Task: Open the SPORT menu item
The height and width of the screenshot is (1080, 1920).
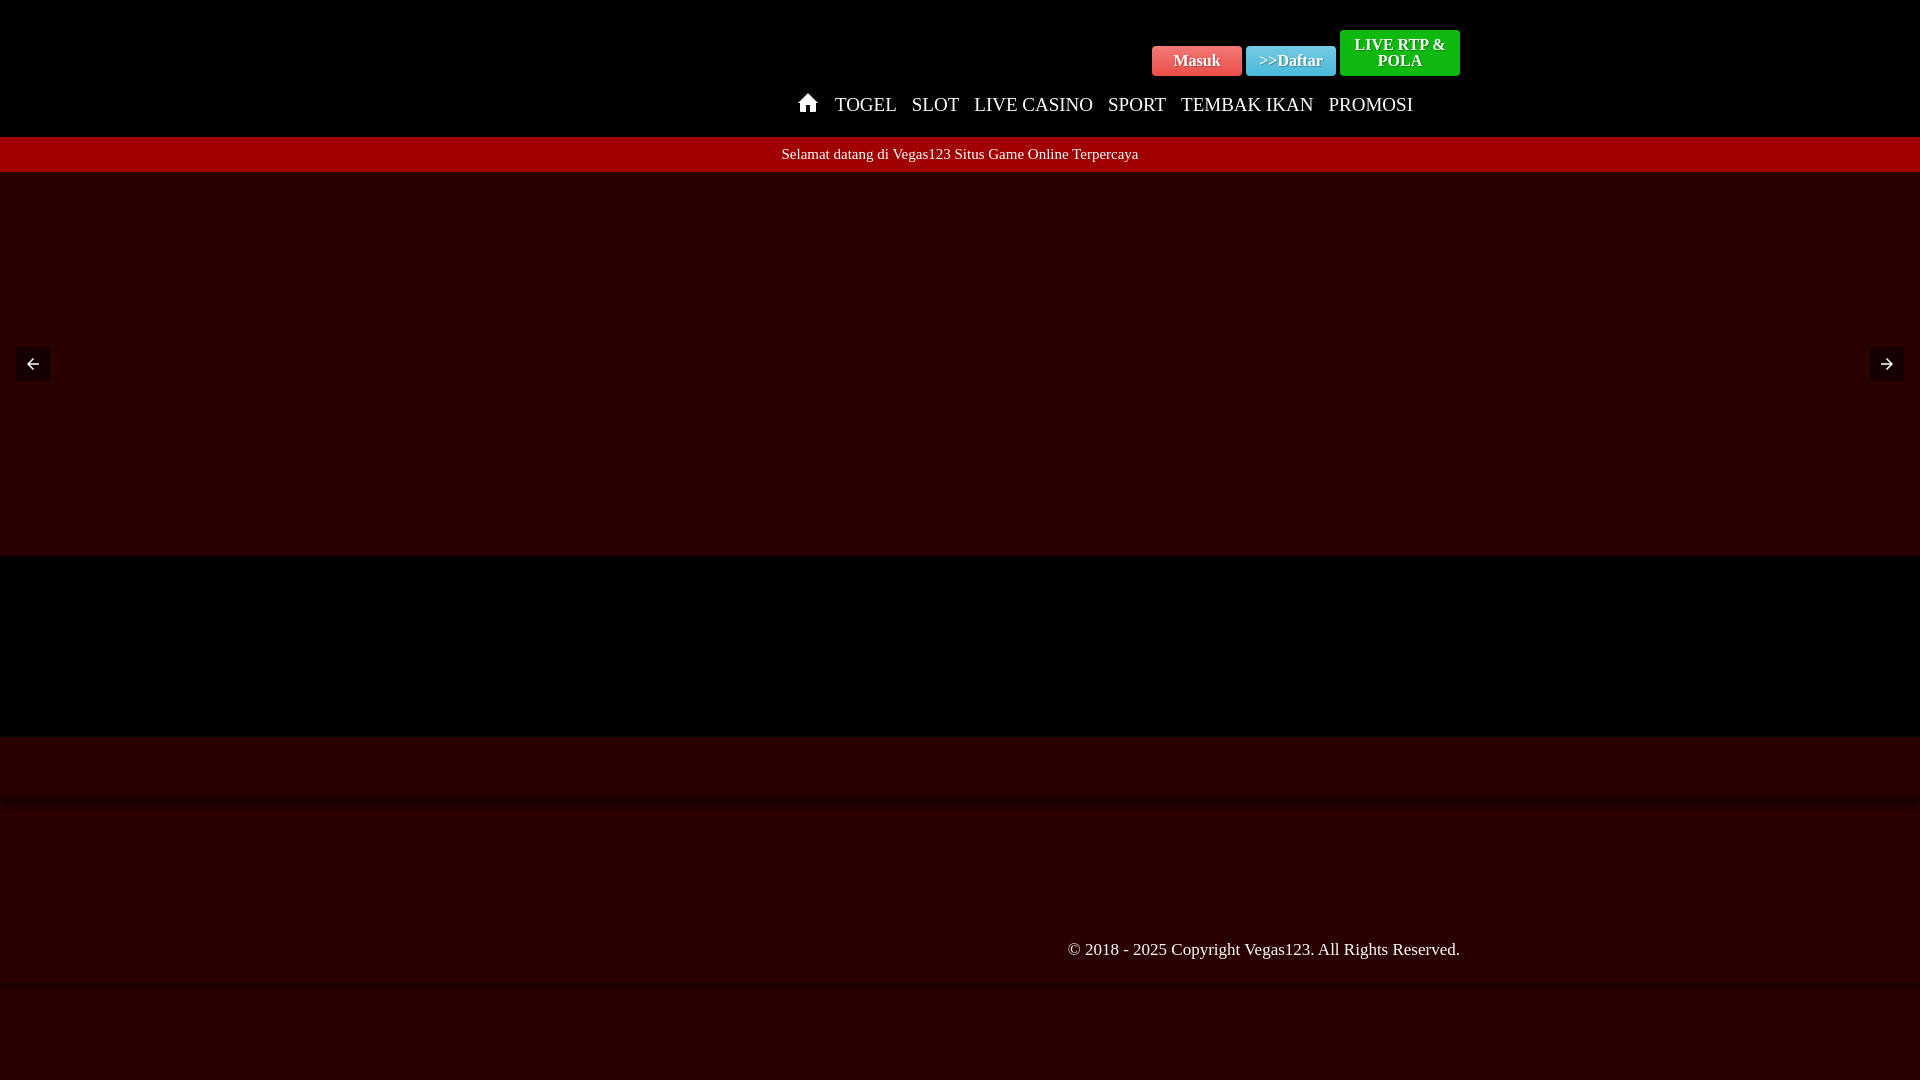Action: coord(1137,105)
